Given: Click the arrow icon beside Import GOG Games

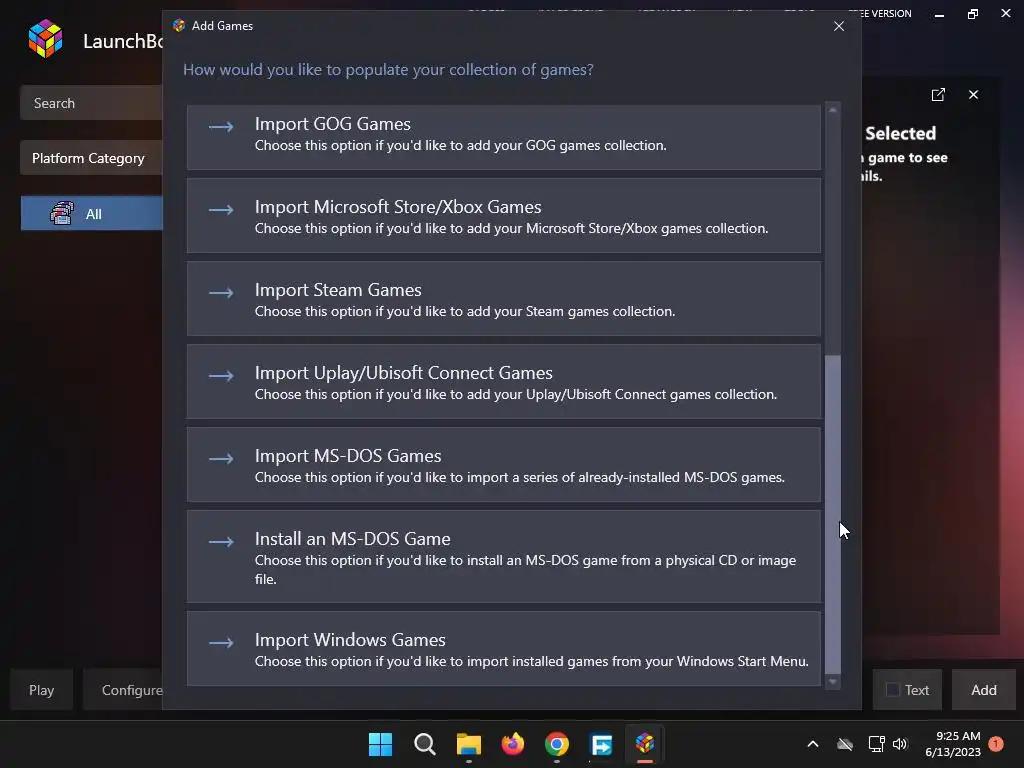Looking at the screenshot, I should pos(221,127).
